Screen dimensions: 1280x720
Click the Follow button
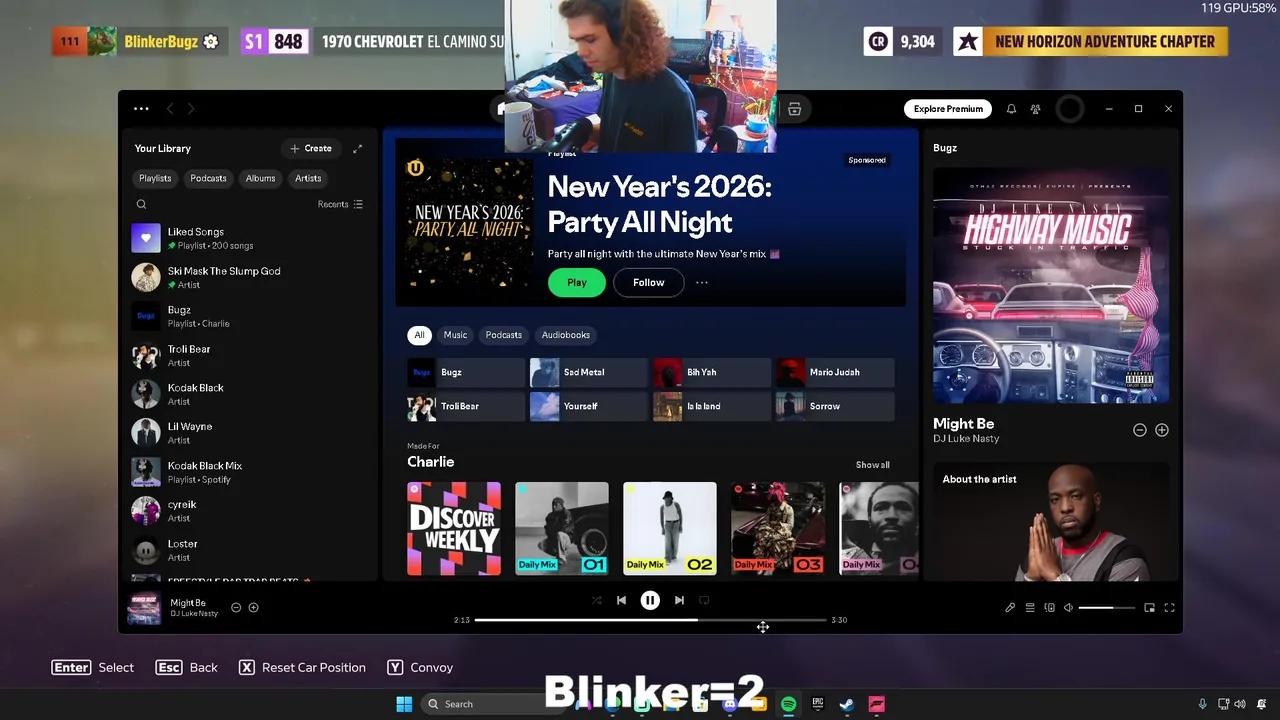tap(648, 282)
